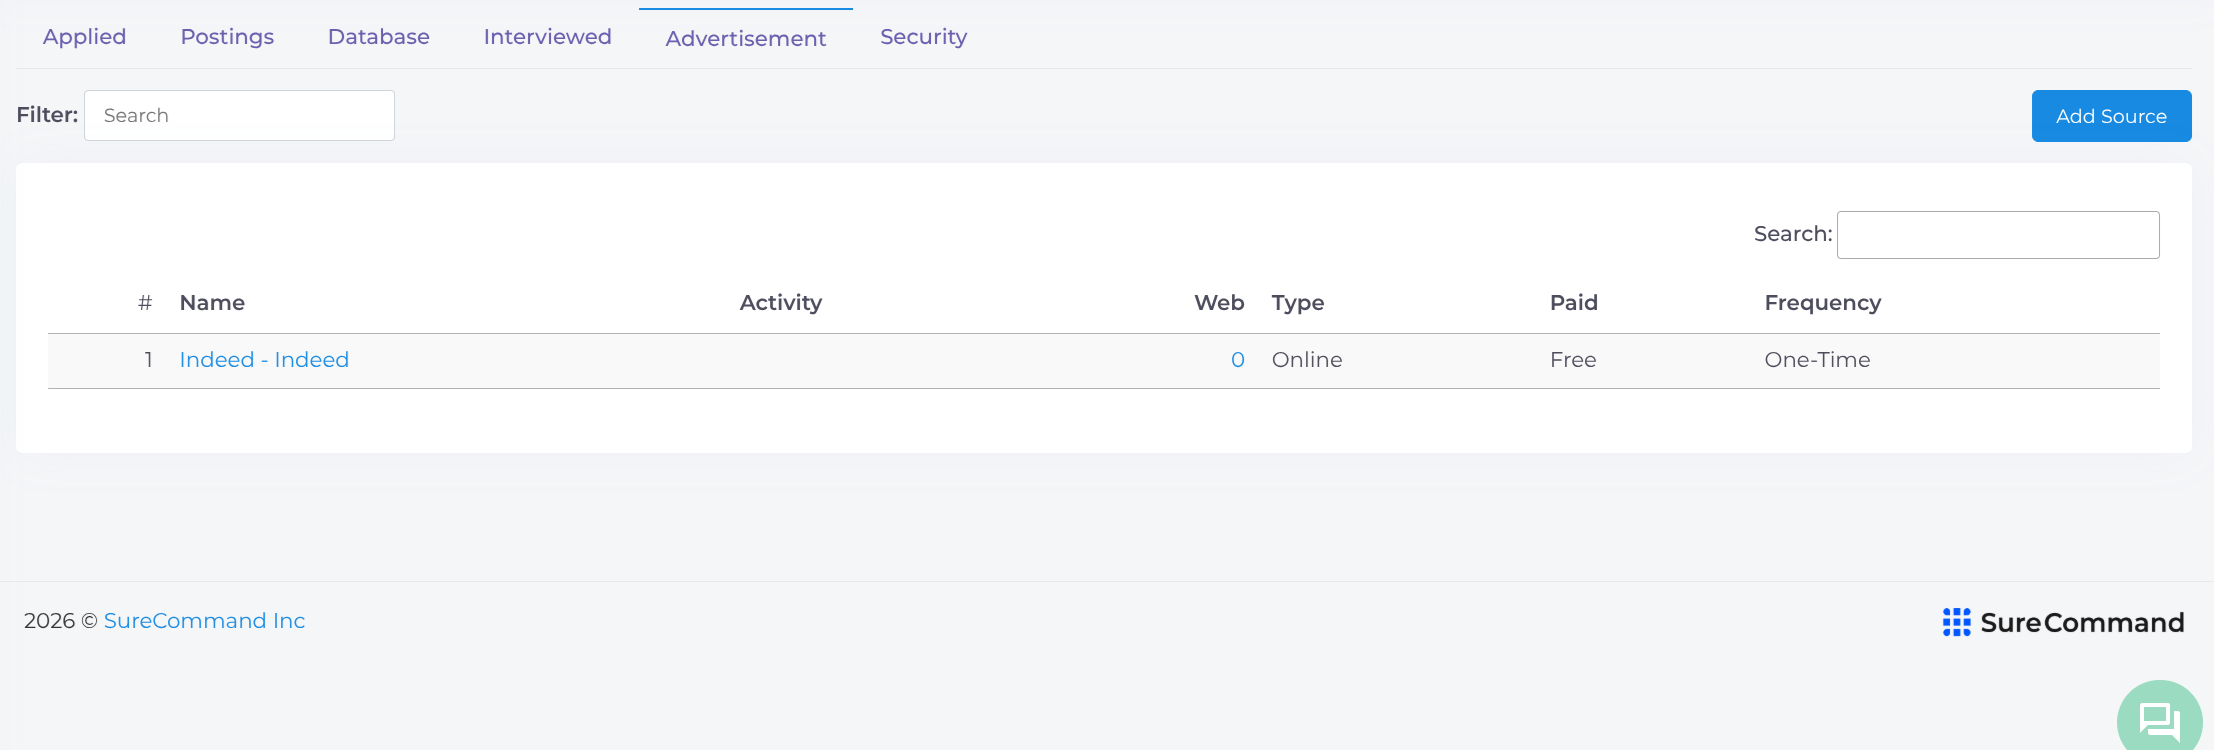Visit the SureCommand Inc footer link
Image resolution: width=2214 pixels, height=750 pixels.
(204, 621)
